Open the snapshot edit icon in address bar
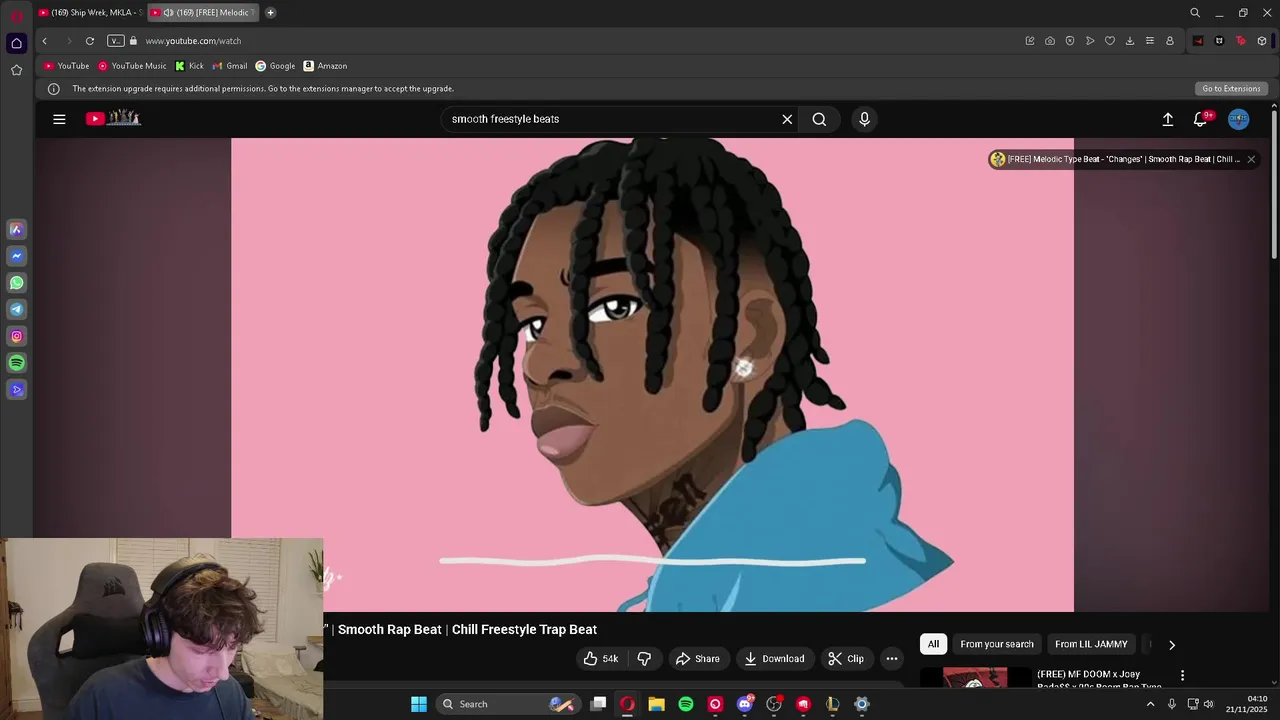This screenshot has height=720, width=1280. coord(1030,41)
